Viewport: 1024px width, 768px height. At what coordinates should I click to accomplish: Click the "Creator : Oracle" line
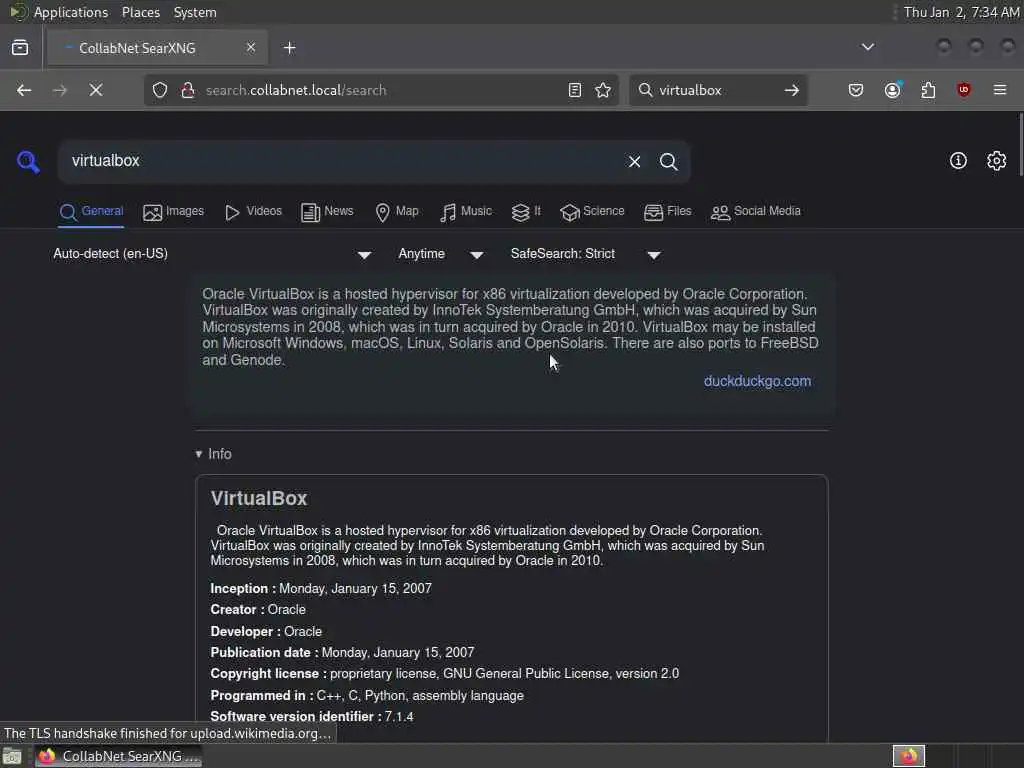258,610
